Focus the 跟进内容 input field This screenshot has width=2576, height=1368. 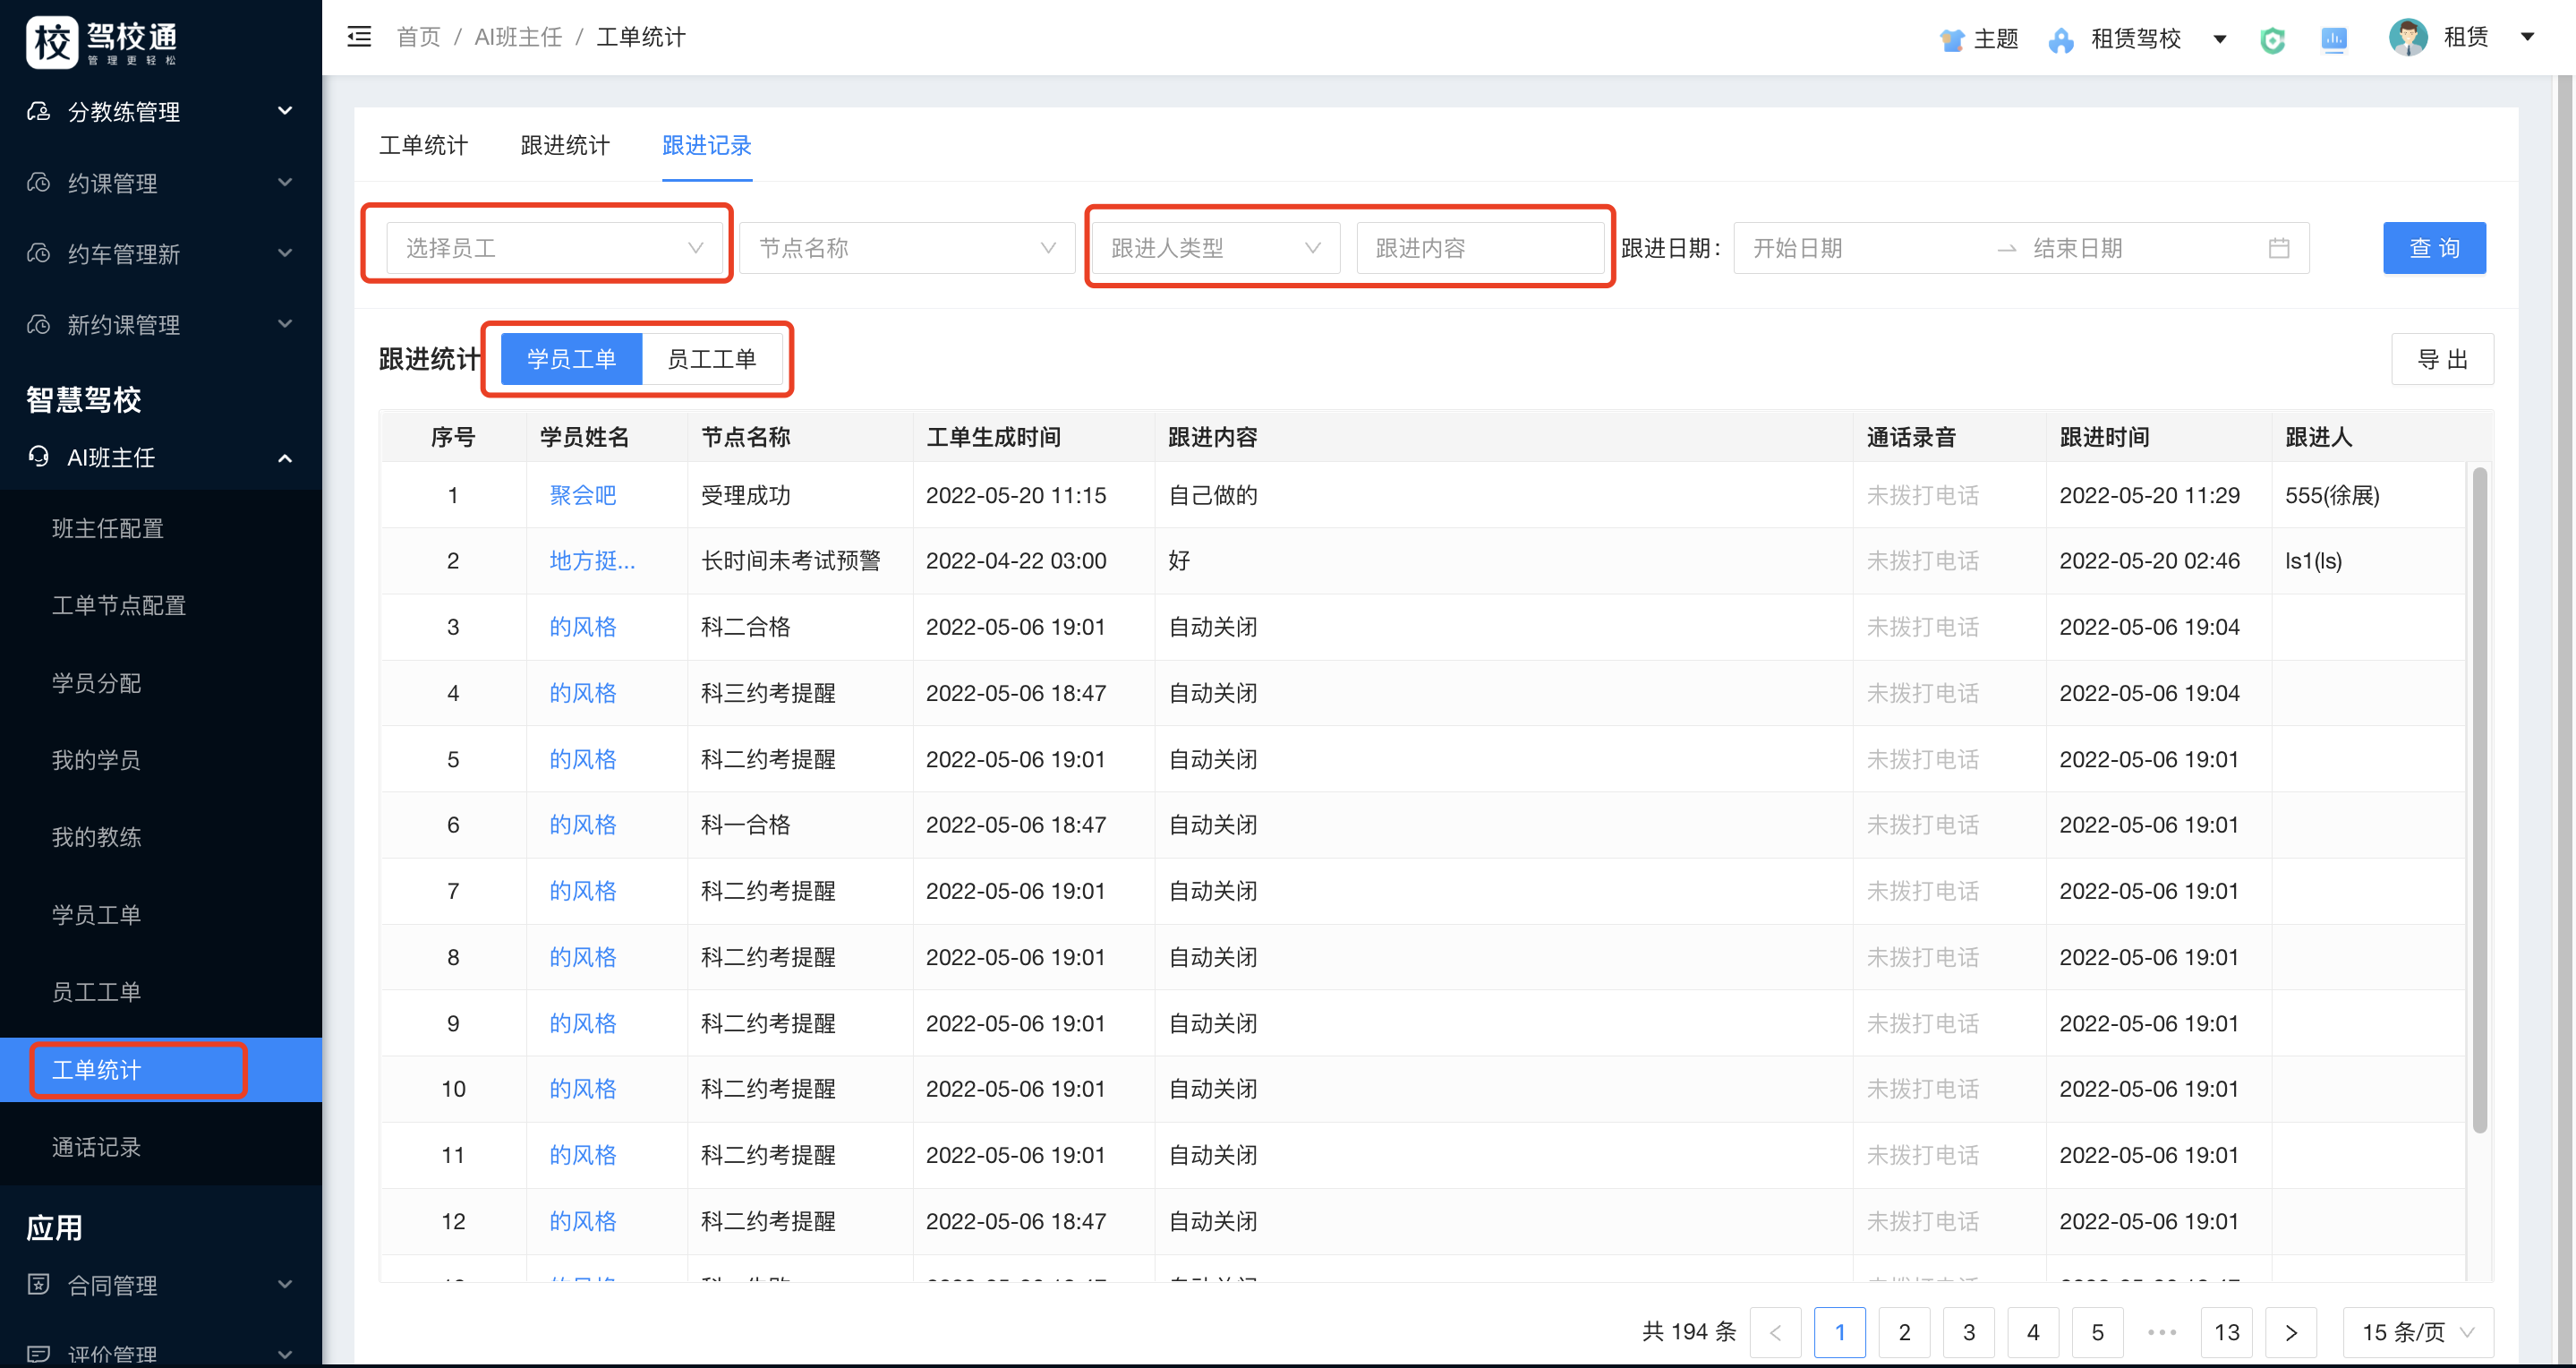1480,248
